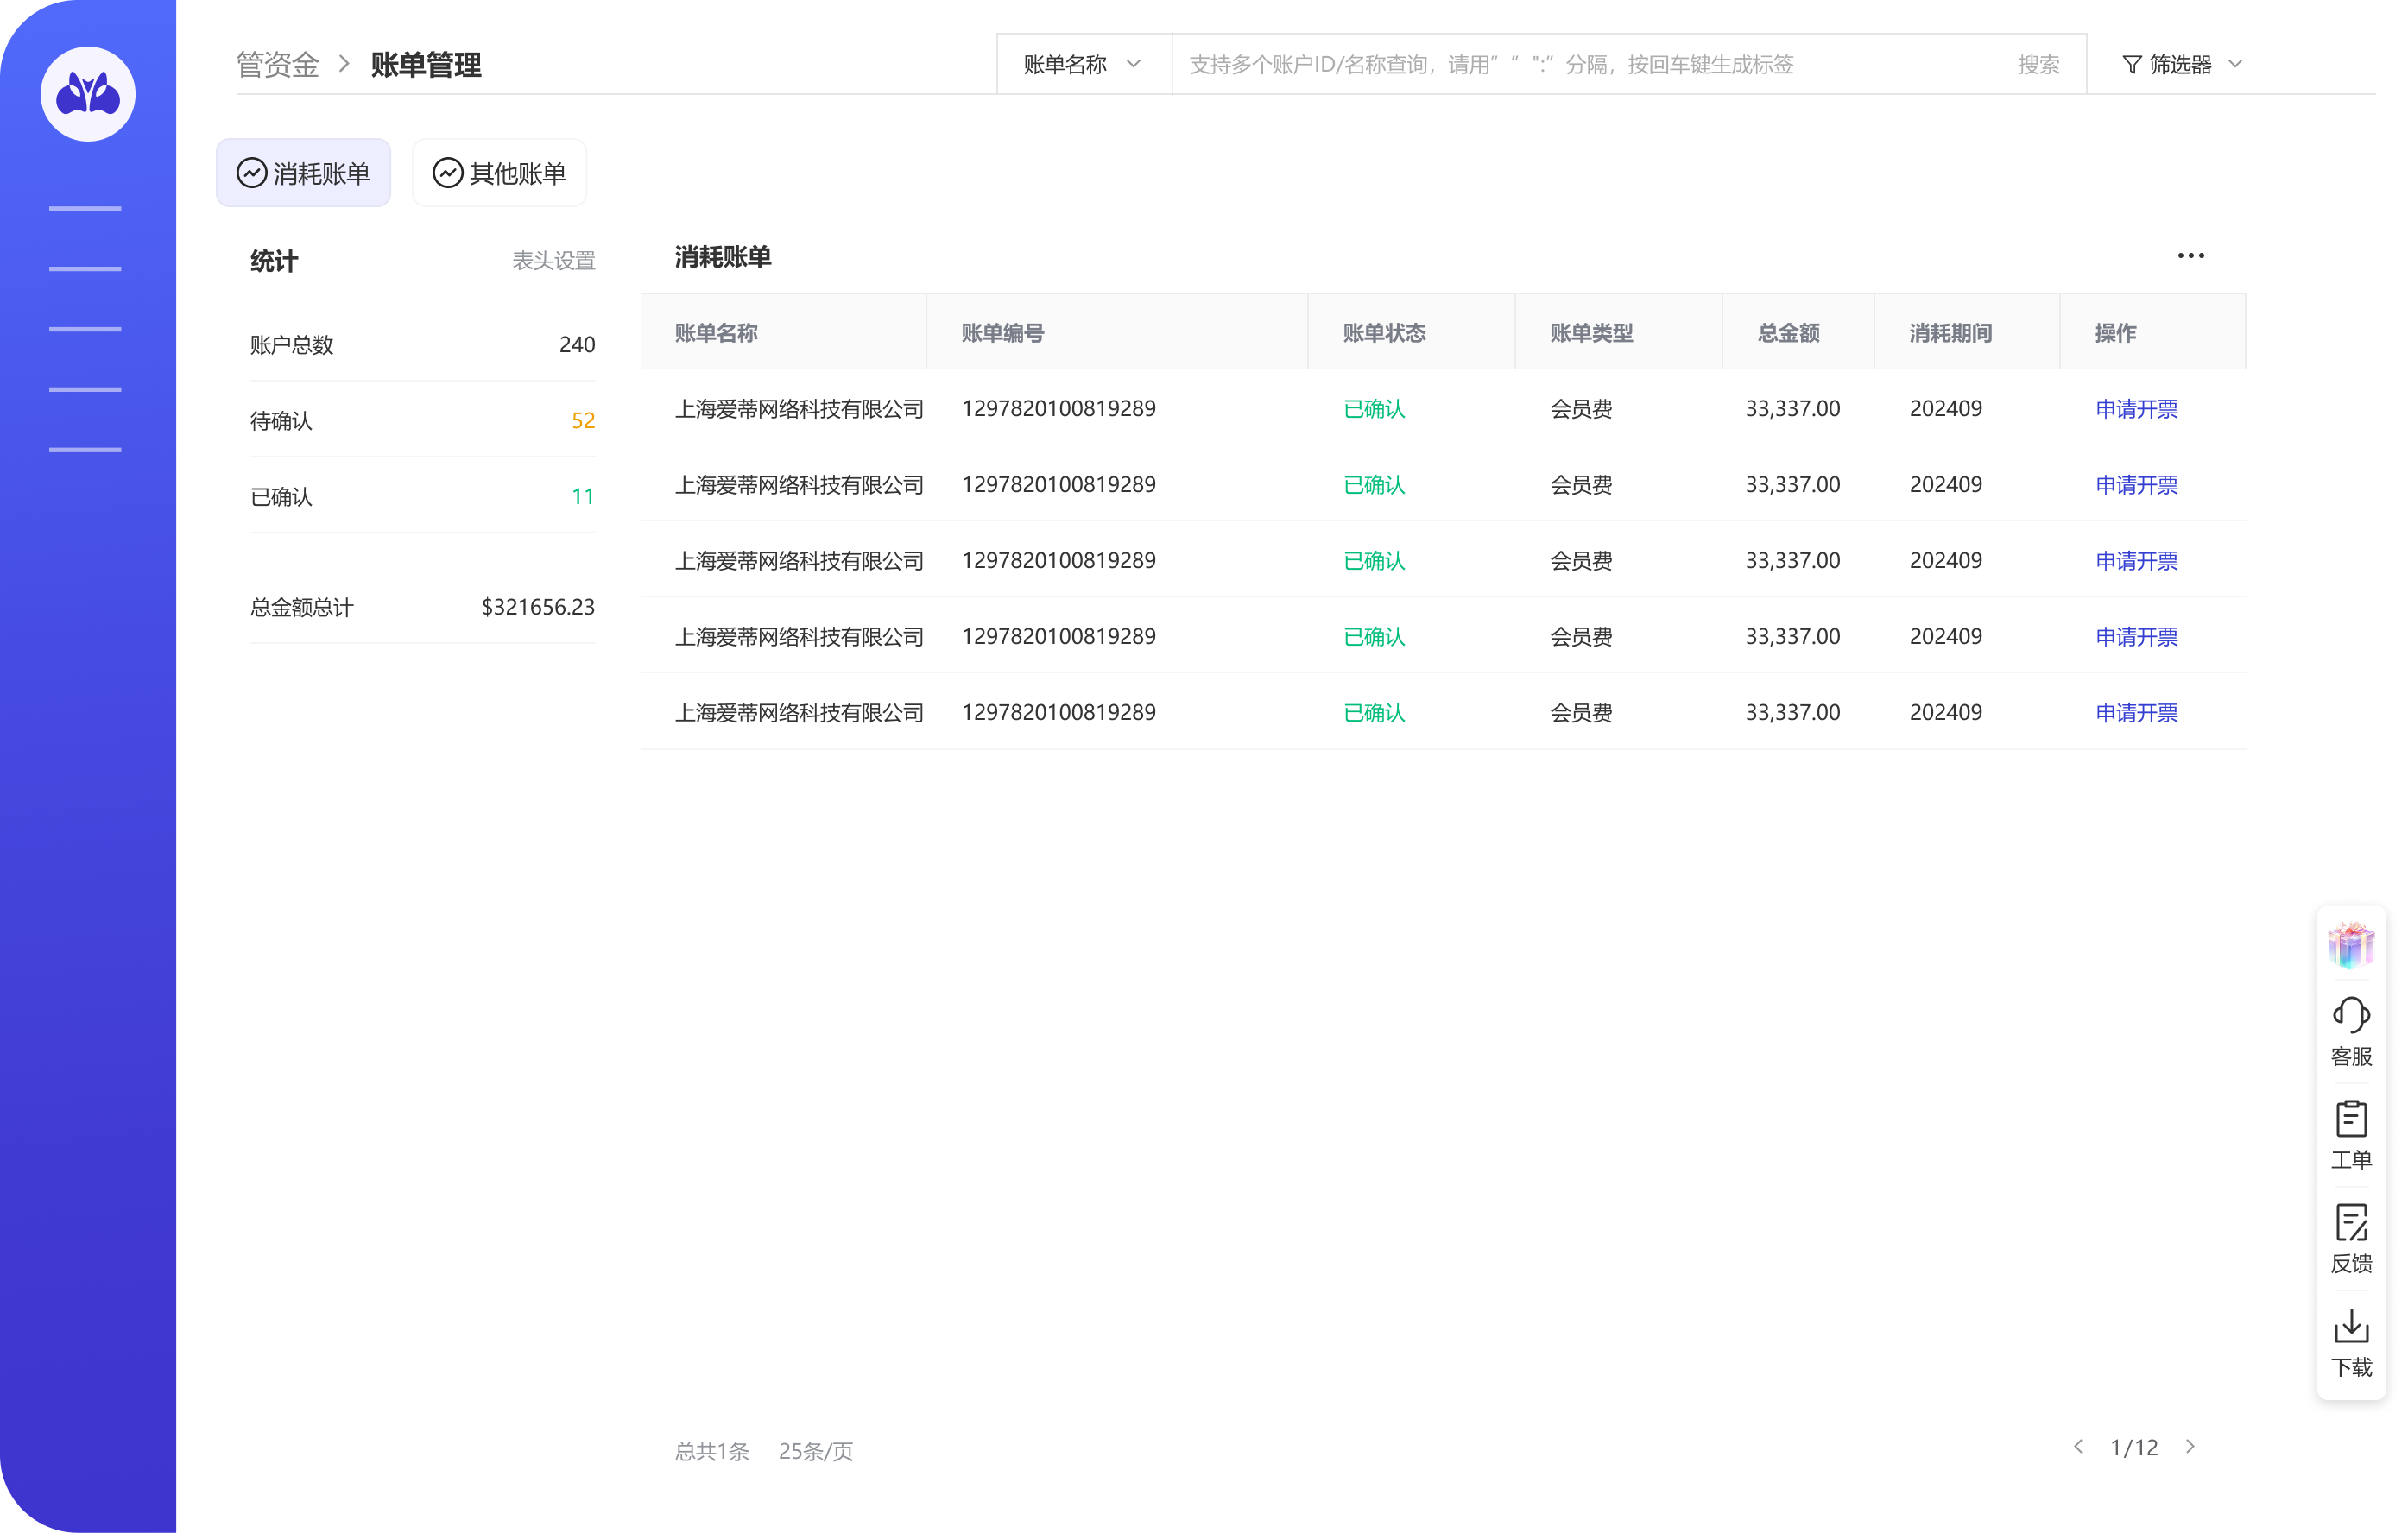Click the butterfly logo in sidebar
The image size is (2408, 1533).
(88, 94)
